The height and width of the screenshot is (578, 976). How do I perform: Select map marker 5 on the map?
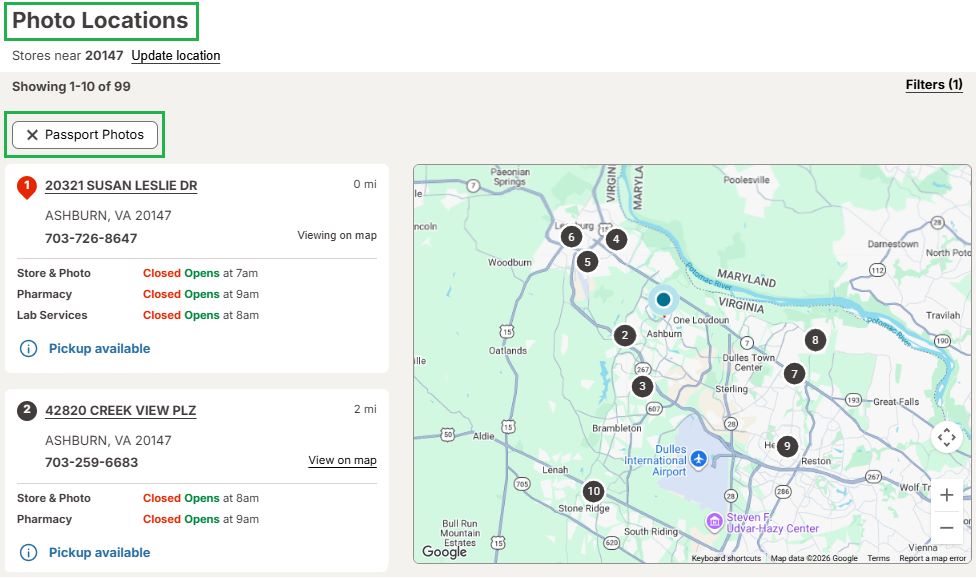[x=587, y=262]
